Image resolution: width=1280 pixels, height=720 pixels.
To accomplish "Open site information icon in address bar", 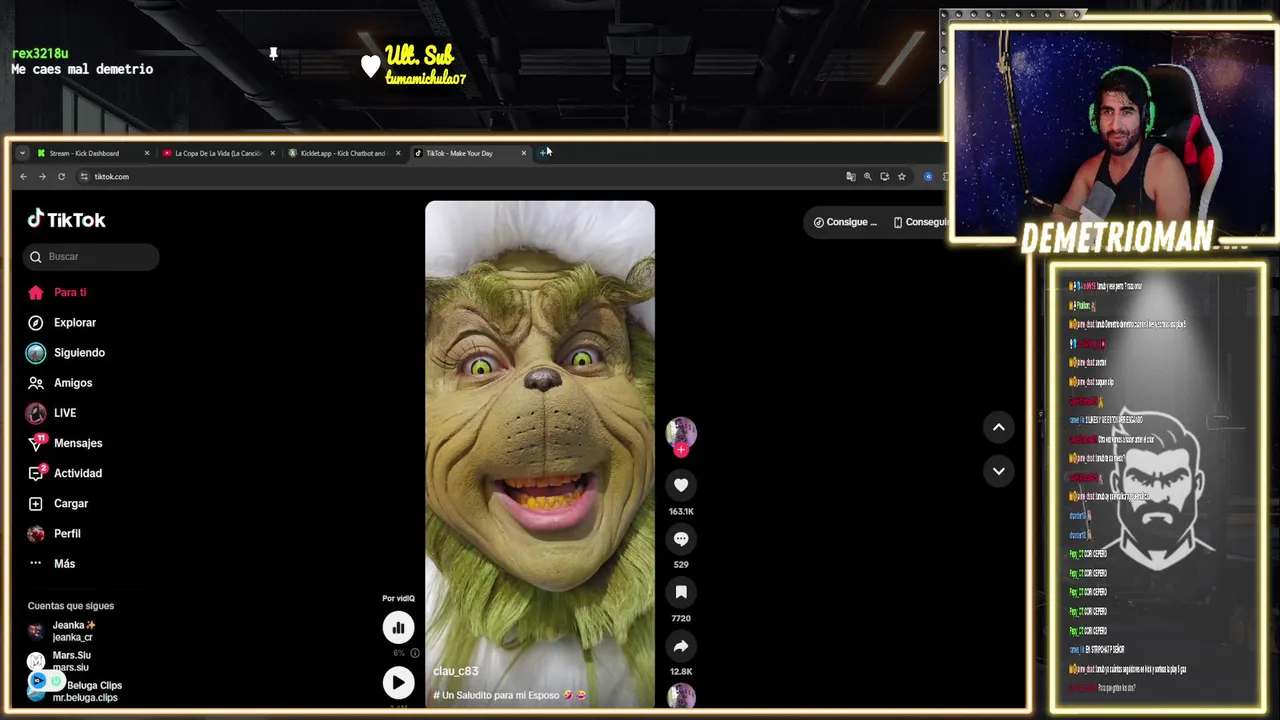I will pos(84,177).
